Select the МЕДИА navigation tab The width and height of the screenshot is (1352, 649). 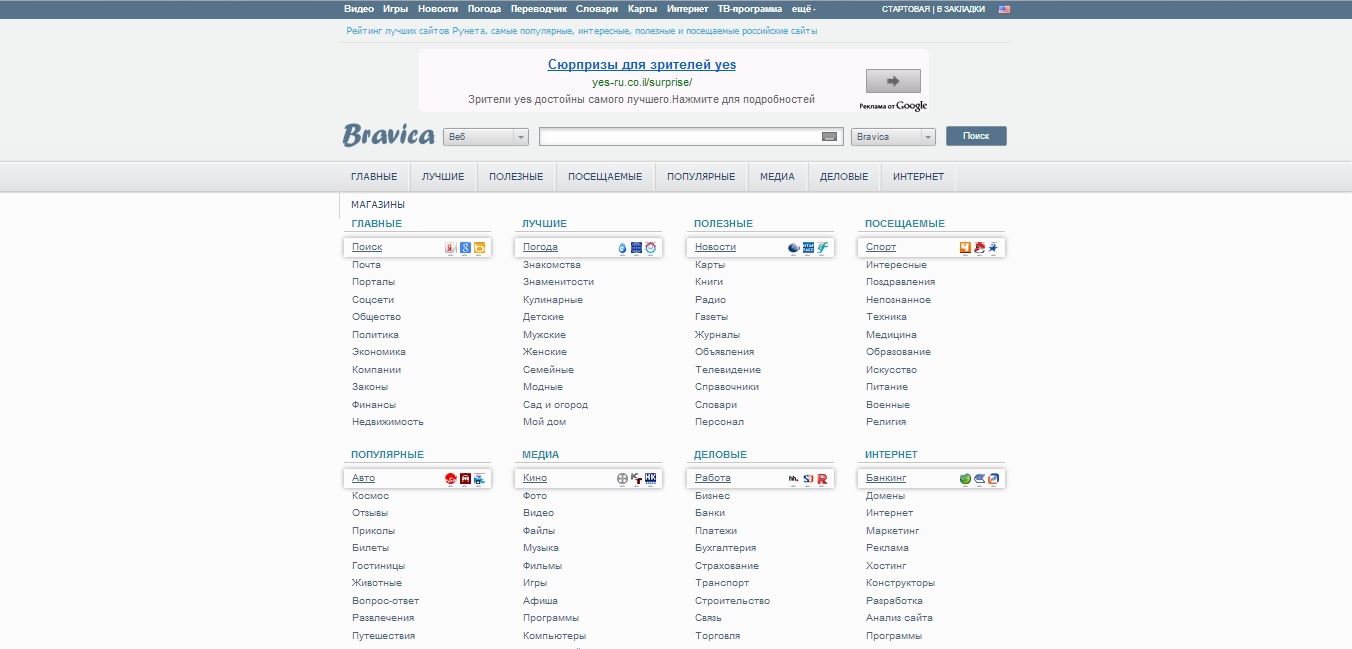click(x=777, y=177)
